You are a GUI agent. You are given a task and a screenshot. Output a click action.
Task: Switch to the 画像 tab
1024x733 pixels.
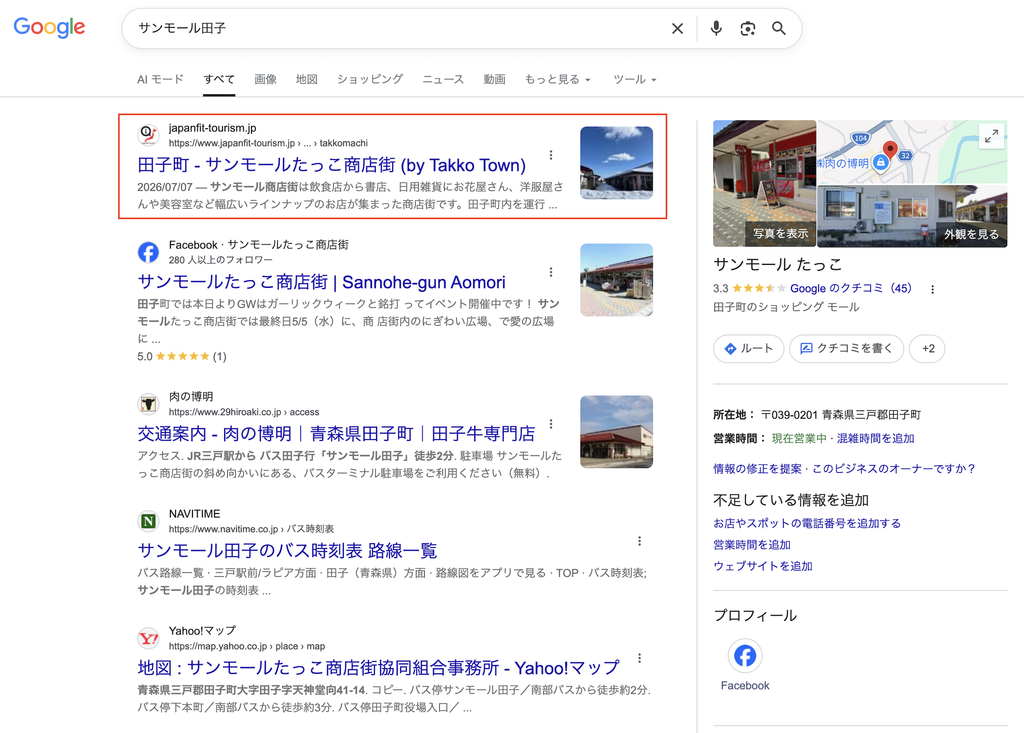click(265, 79)
